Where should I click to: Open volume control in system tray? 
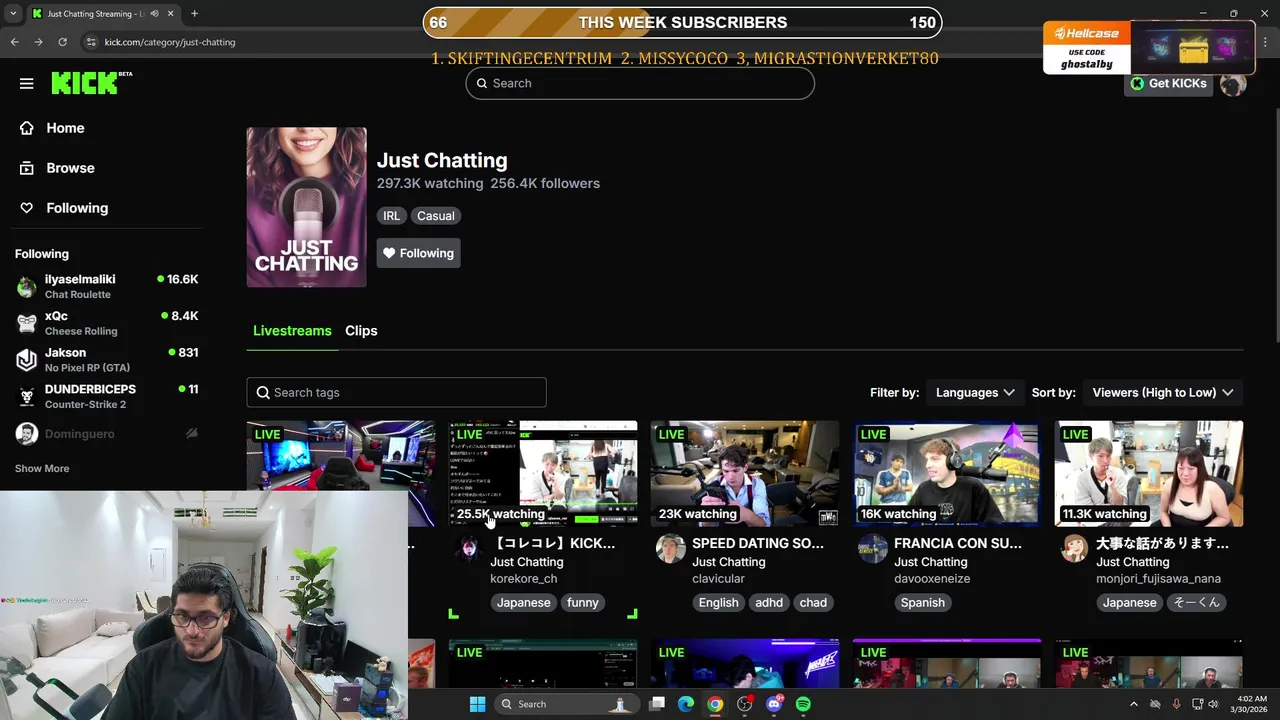1214,704
